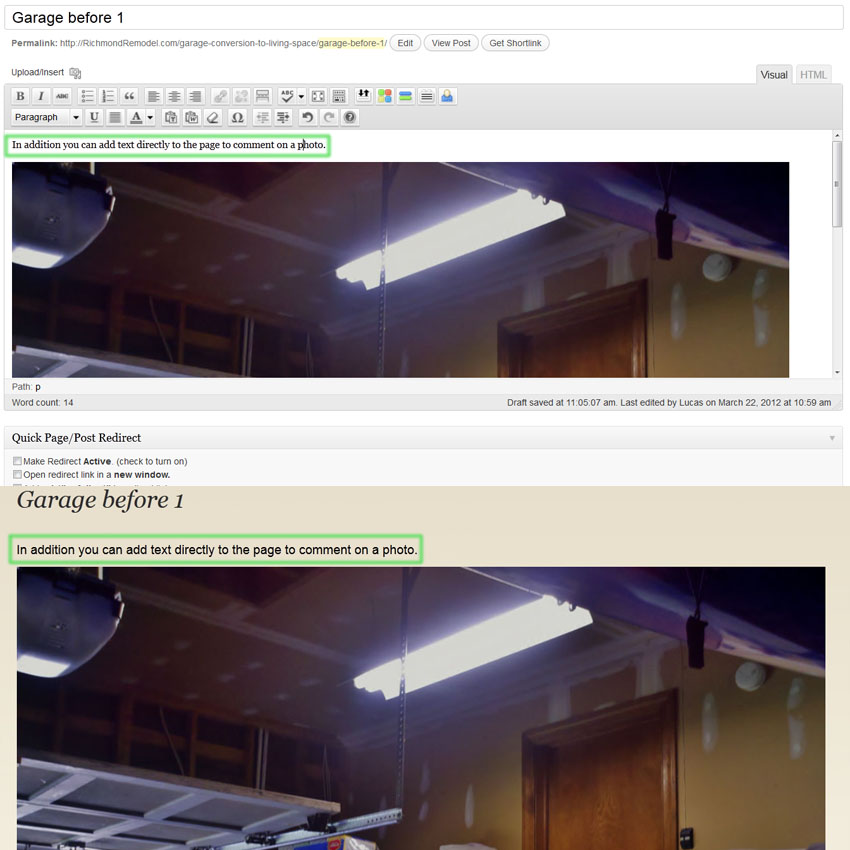Click the View Post button

pos(450,43)
